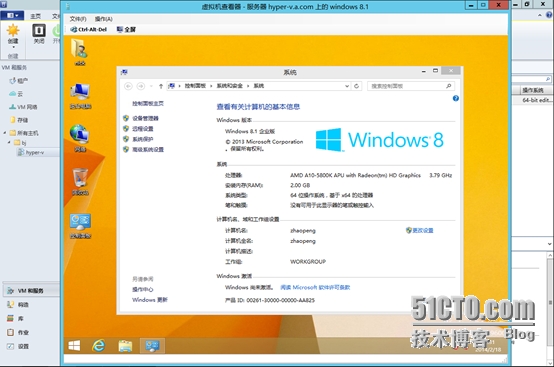Open the Recycle Bin desktop icon
554x367 pixels.
80,182
